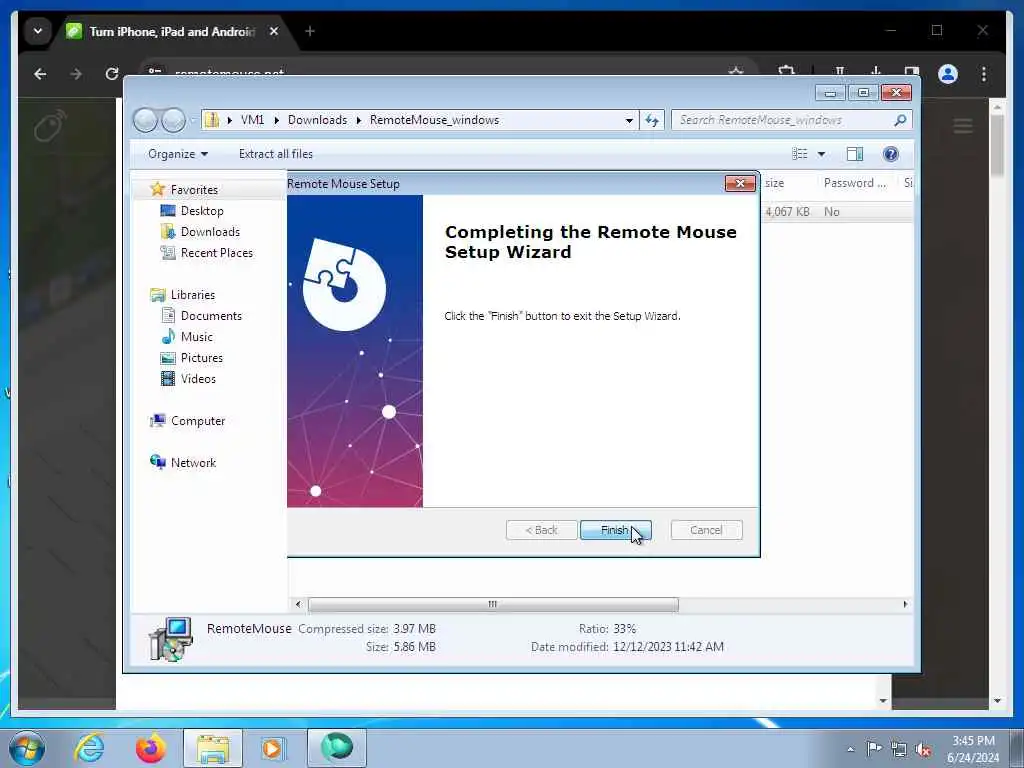Click Chrome back arrow

pyautogui.click(x=40, y=74)
